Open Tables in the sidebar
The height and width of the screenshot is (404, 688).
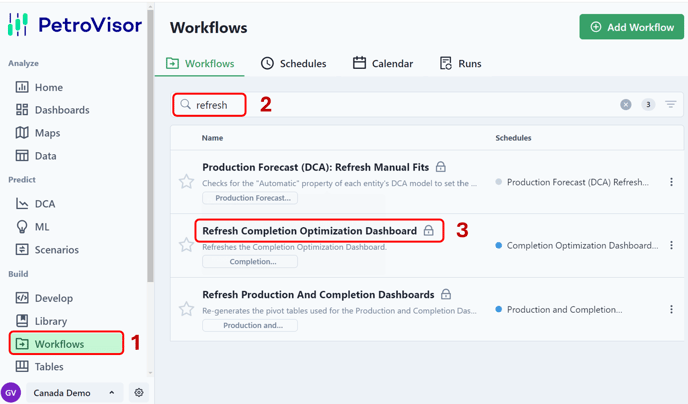point(39,366)
